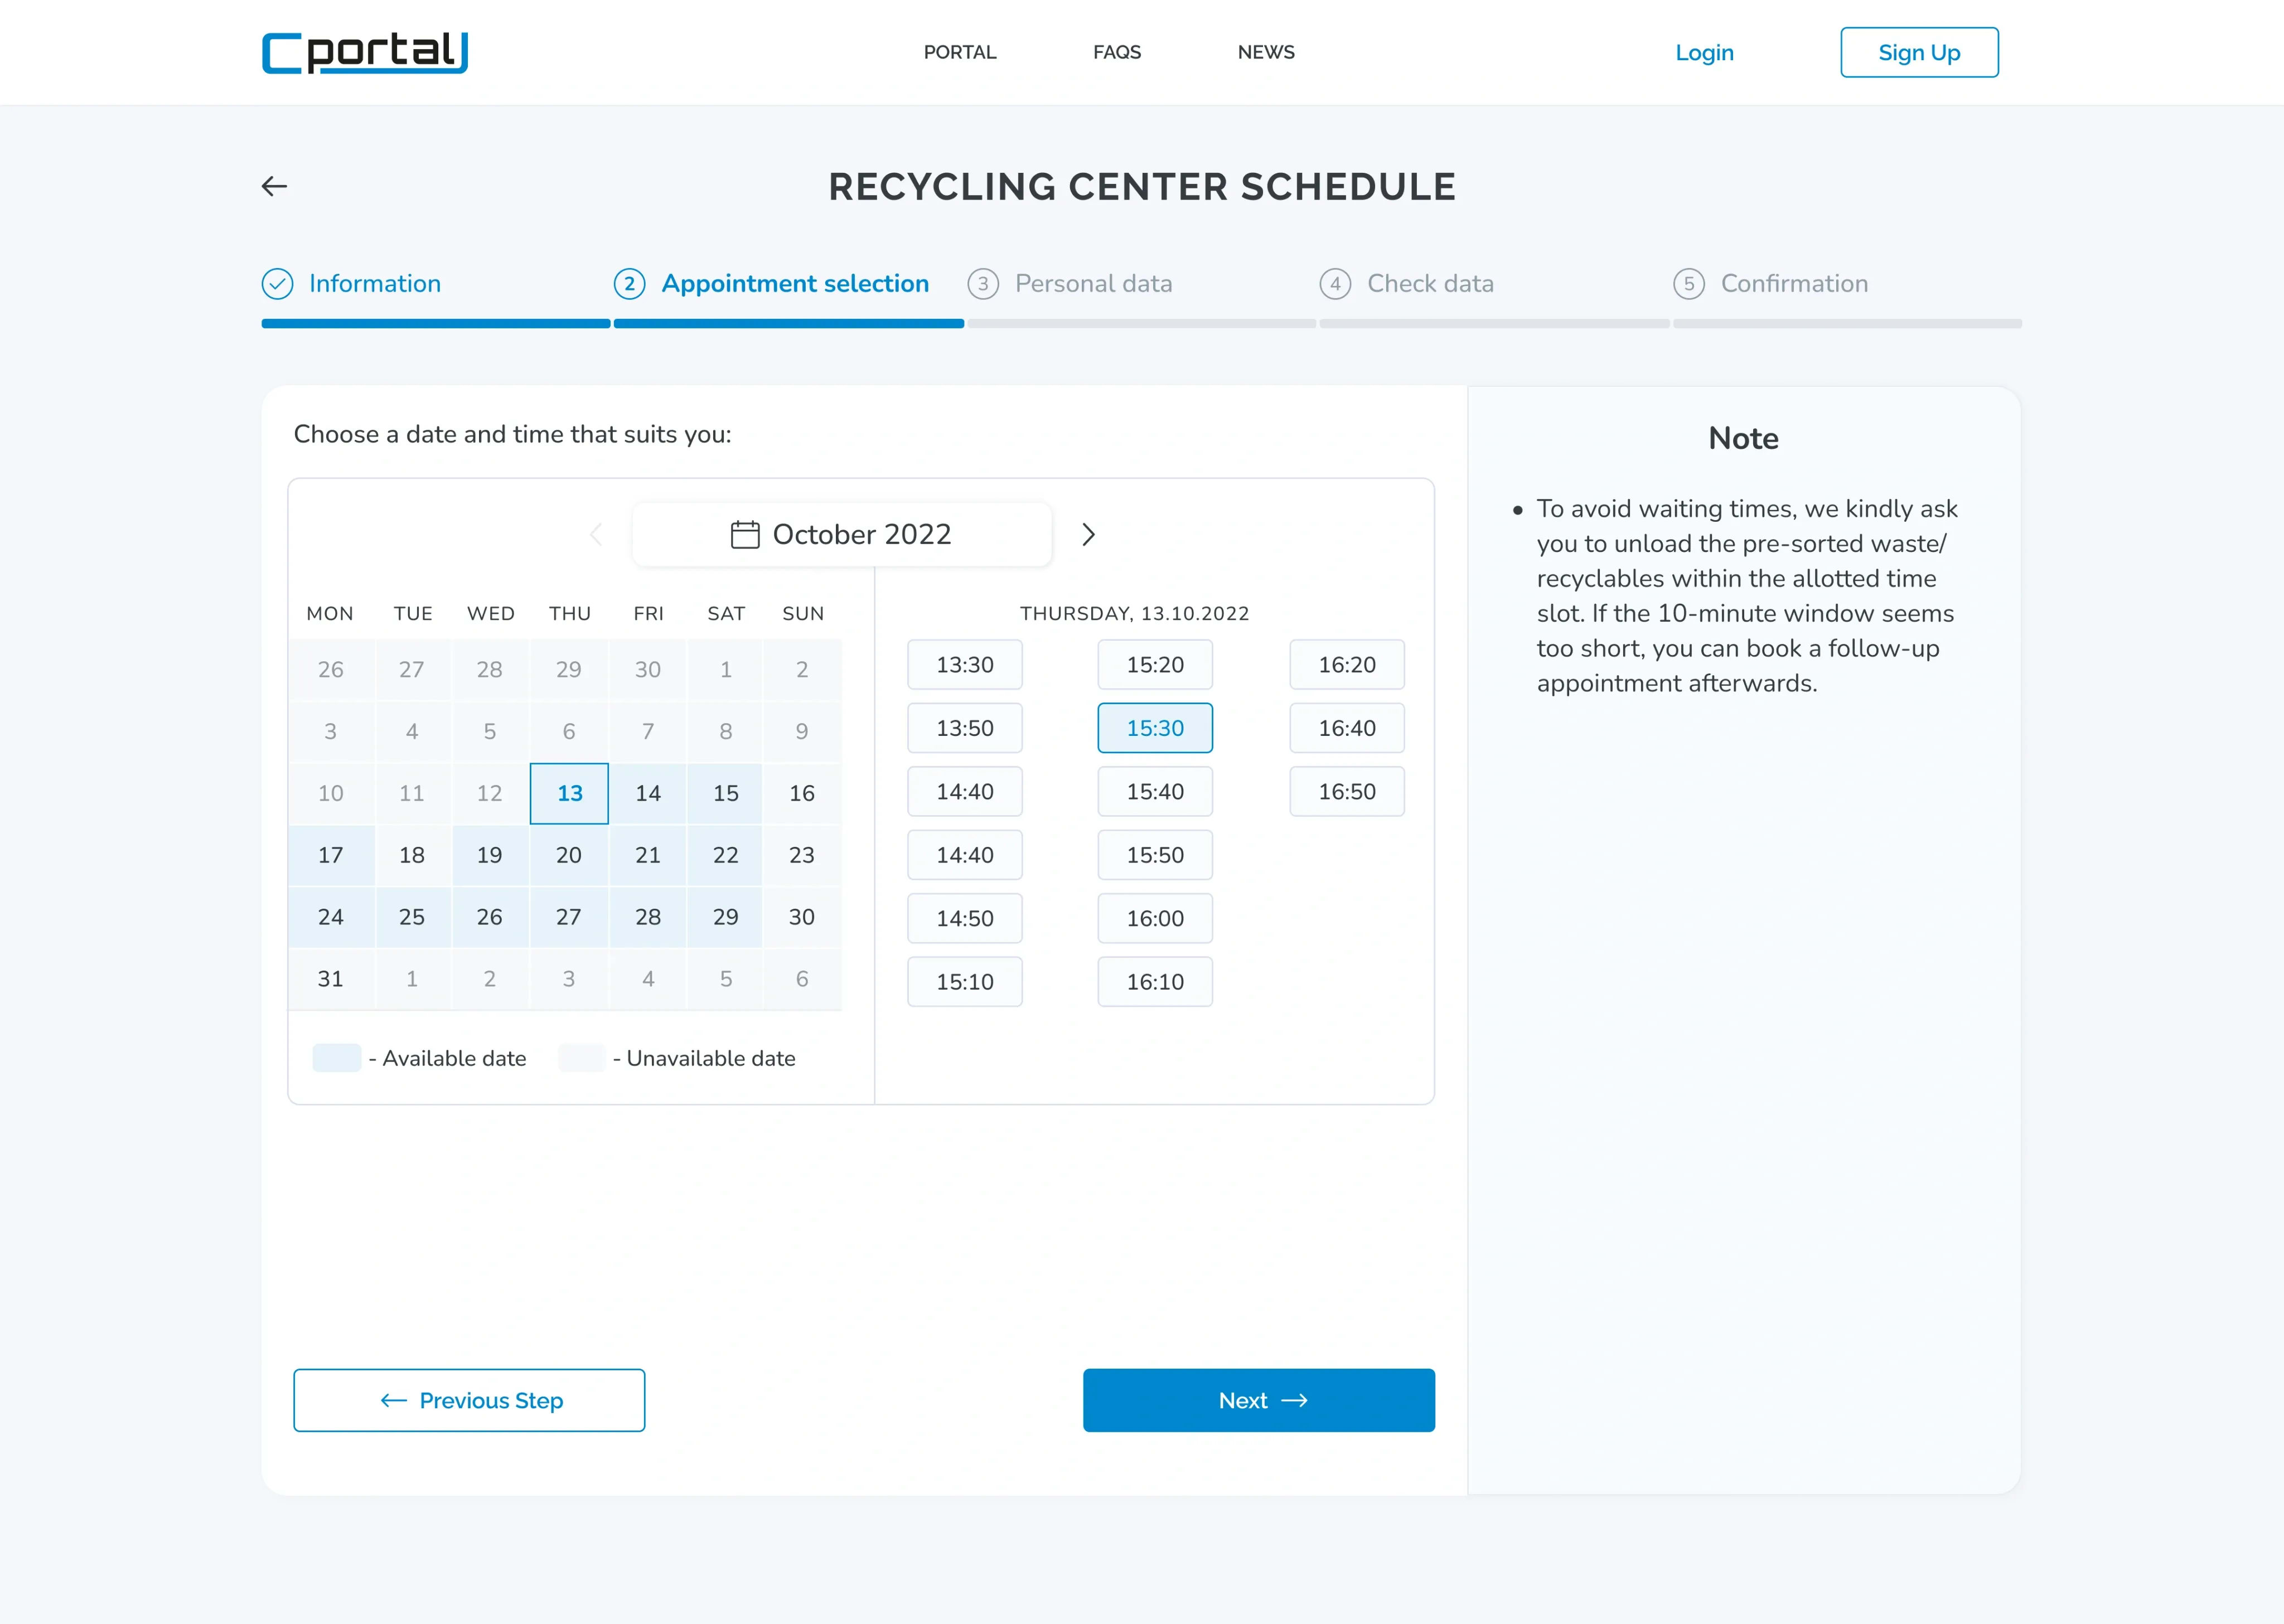Select the 15:30 time slot
This screenshot has width=2284, height=1624.
tap(1154, 728)
